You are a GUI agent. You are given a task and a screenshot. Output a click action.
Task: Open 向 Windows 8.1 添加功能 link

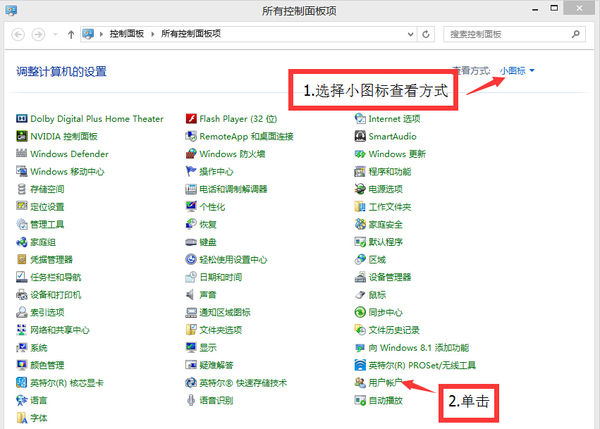point(419,347)
